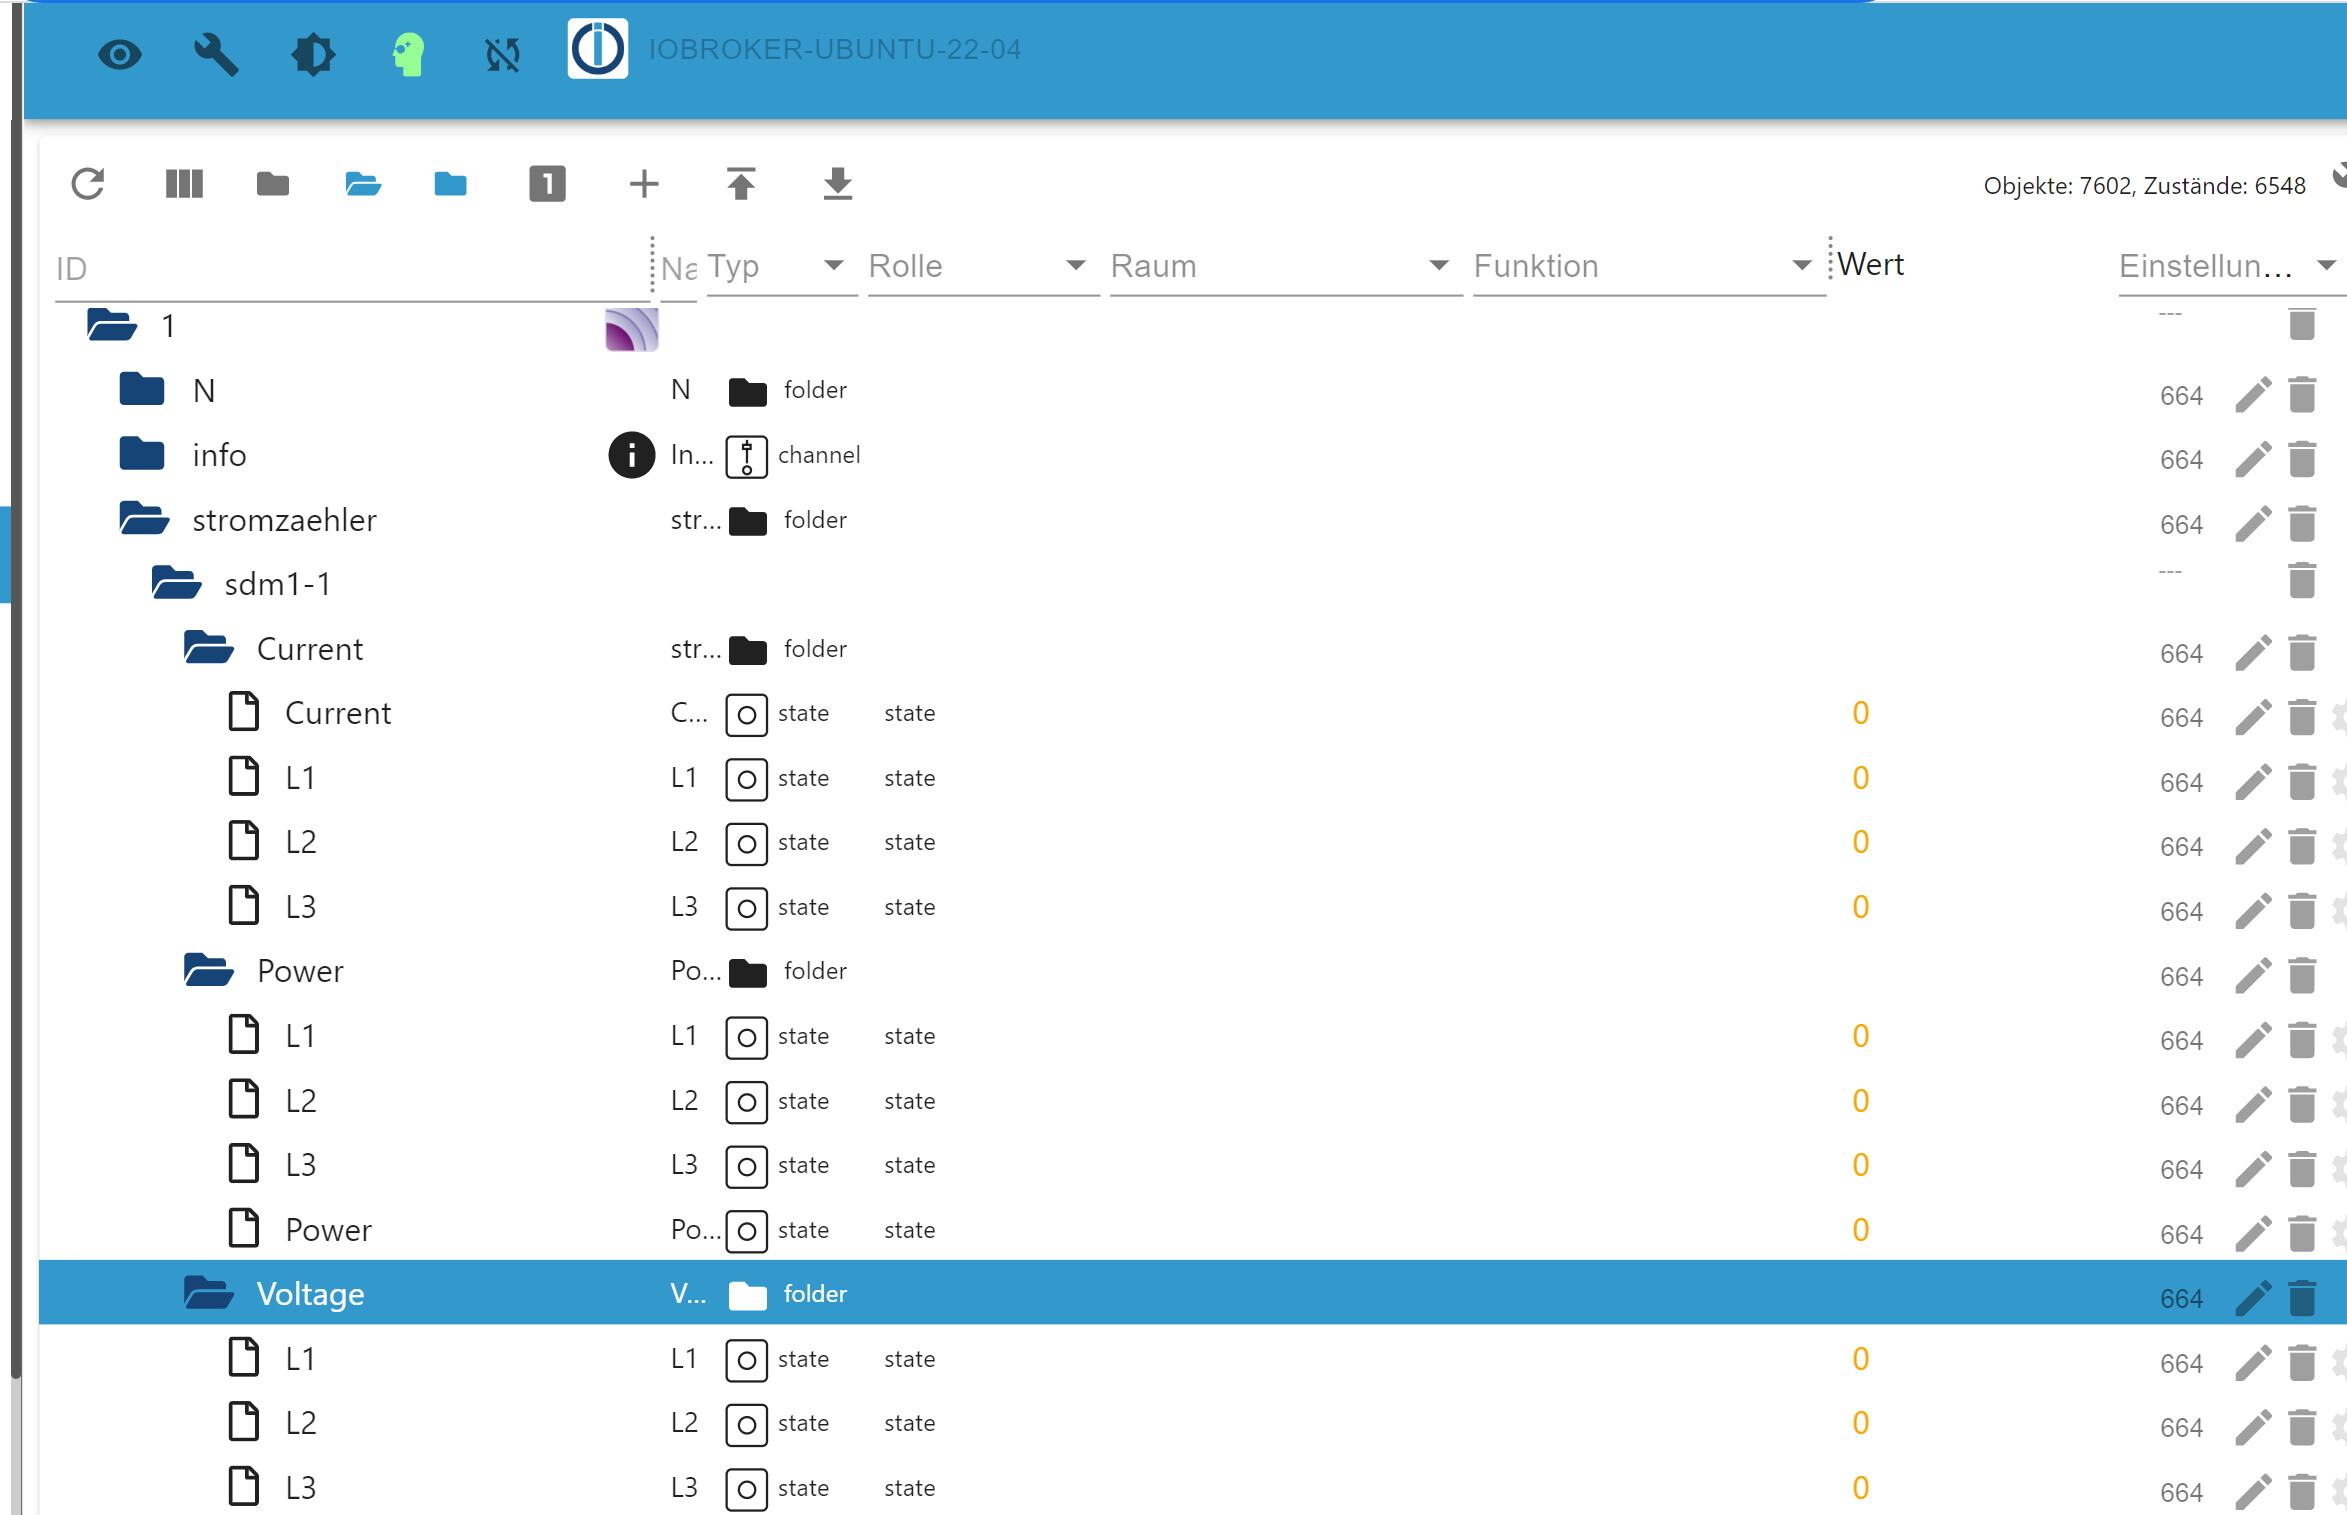Click the download objects arrow icon
The image size is (2347, 1515).
[837, 184]
